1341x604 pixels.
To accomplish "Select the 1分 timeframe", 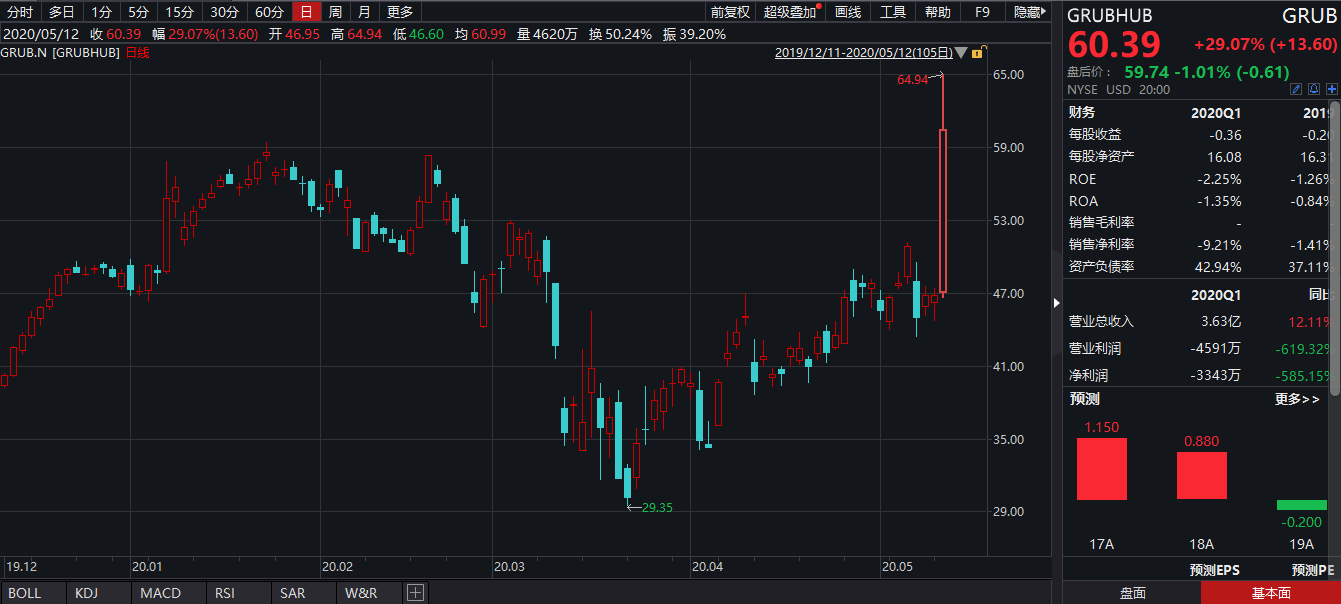I will [x=101, y=12].
